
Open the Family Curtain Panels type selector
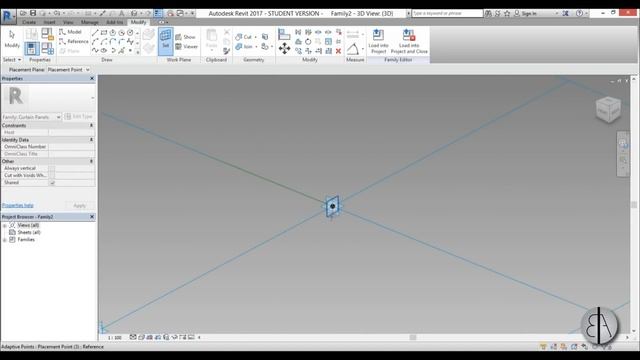(31, 117)
